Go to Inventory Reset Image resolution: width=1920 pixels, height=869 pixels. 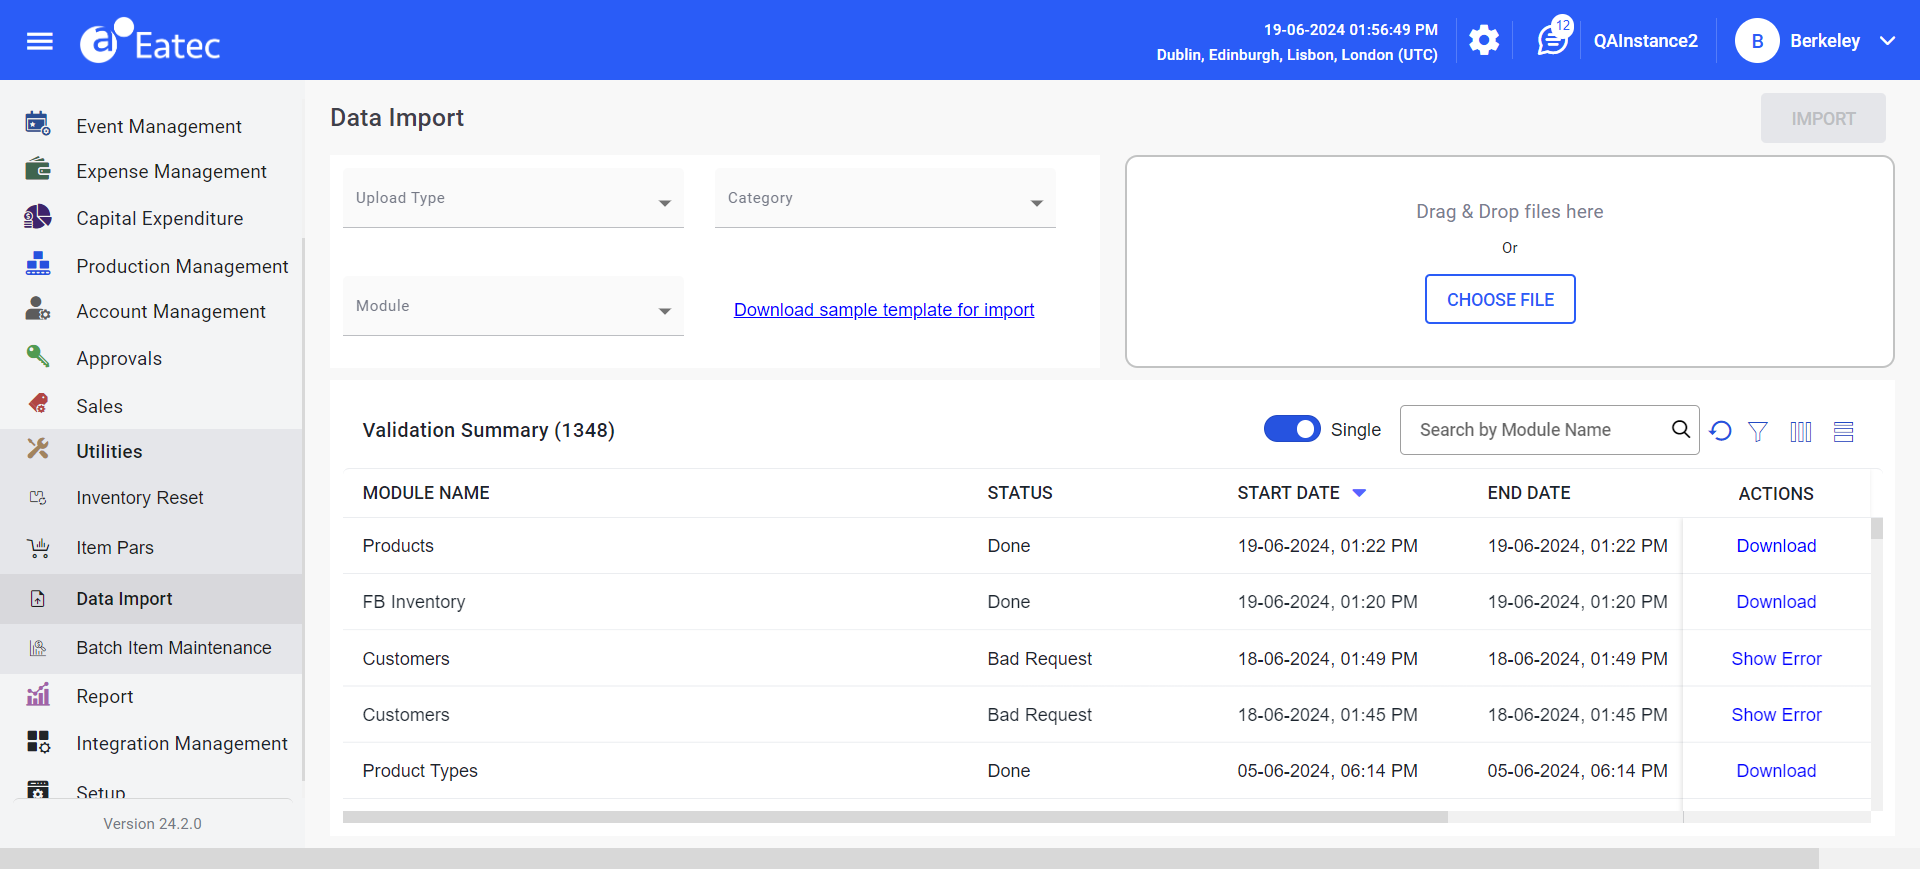(140, 497)
